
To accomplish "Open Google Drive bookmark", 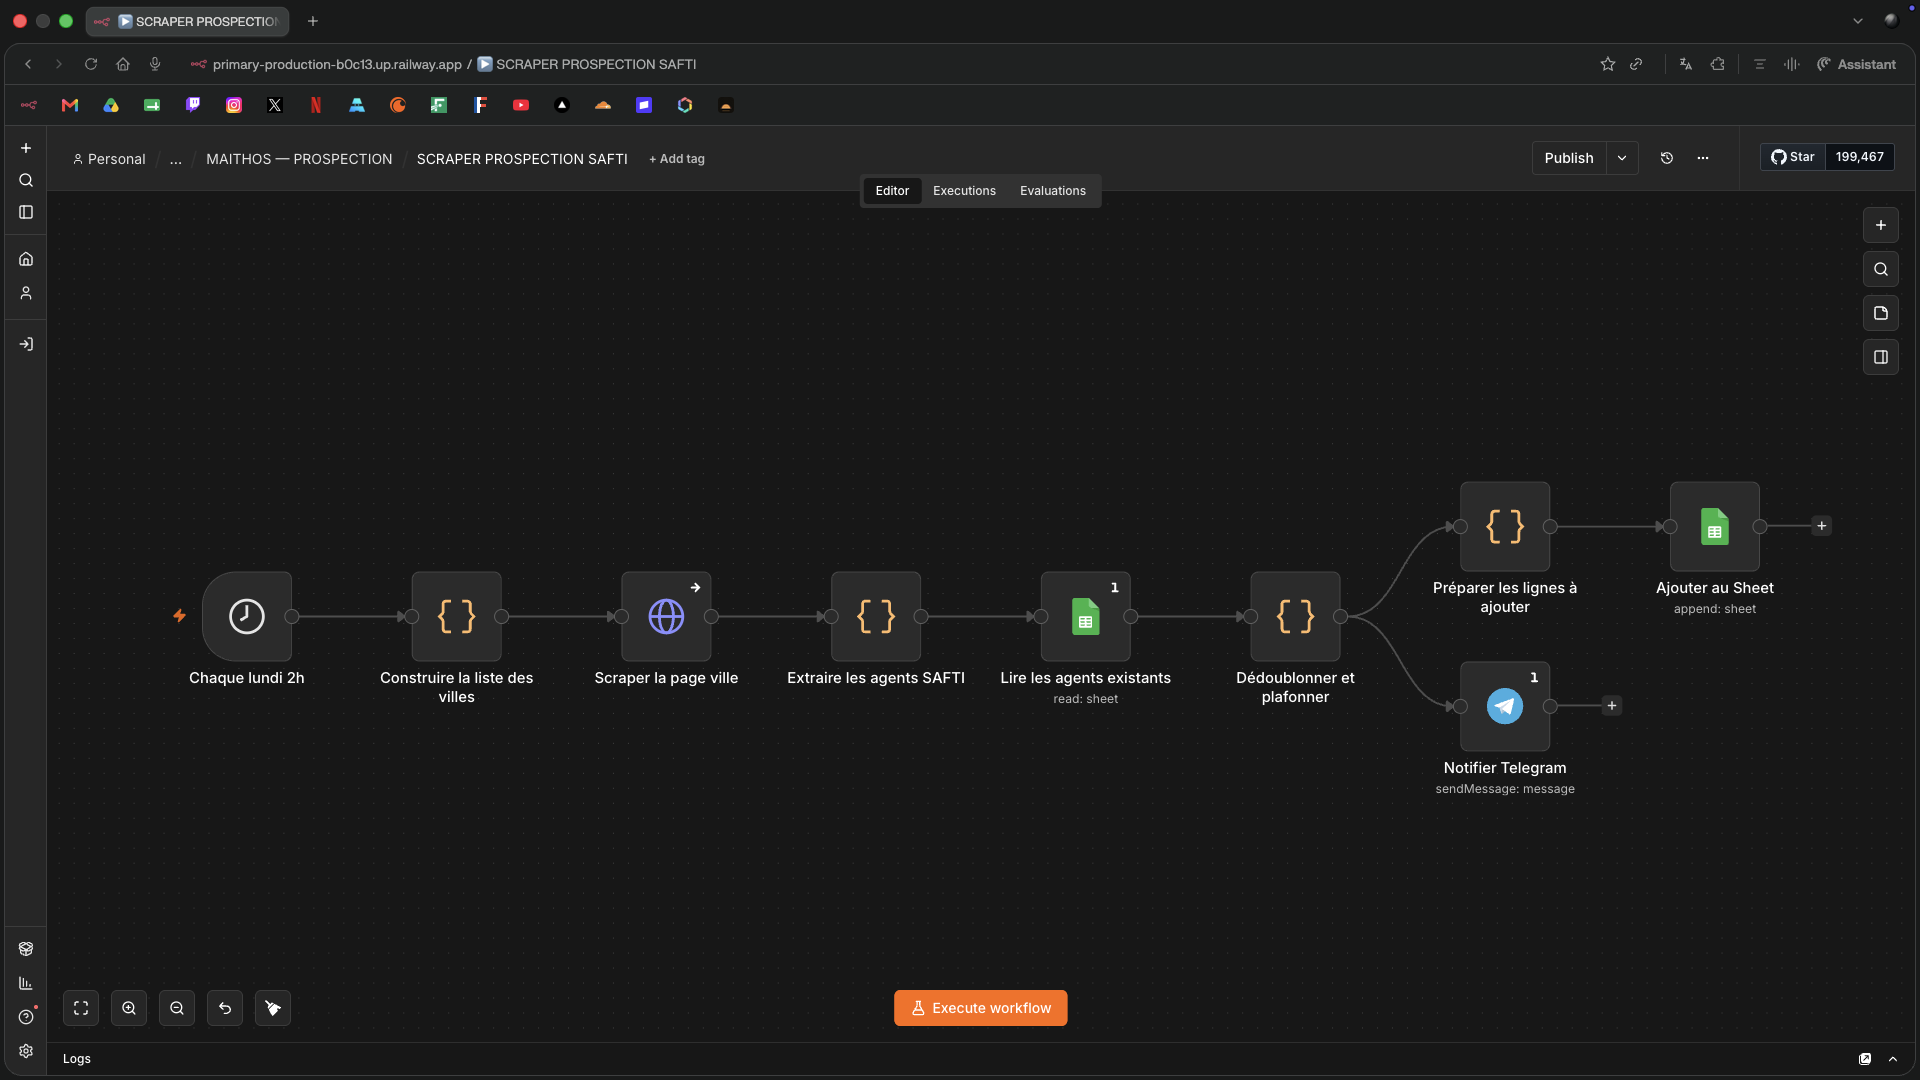I will tap(111, 105).
